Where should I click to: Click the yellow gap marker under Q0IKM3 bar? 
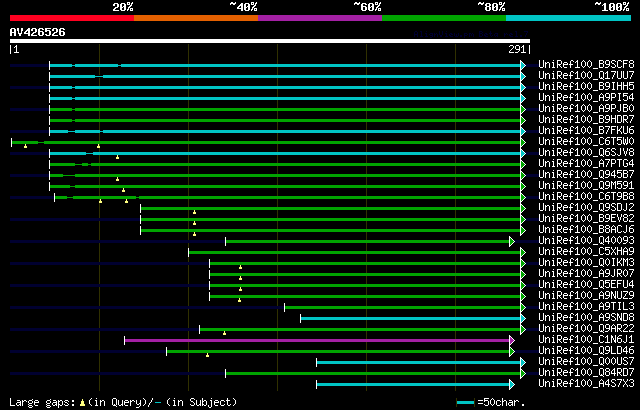tap(240, 267)
